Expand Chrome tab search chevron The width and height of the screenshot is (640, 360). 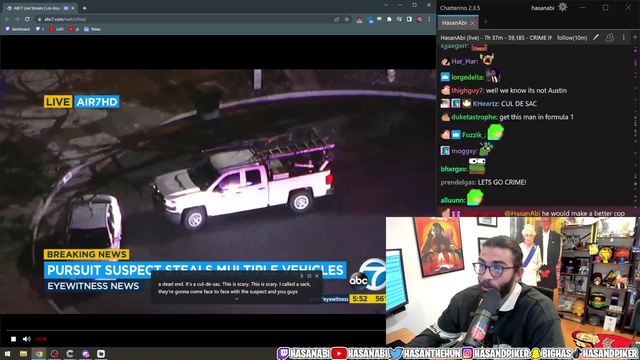tap(386, 5)
